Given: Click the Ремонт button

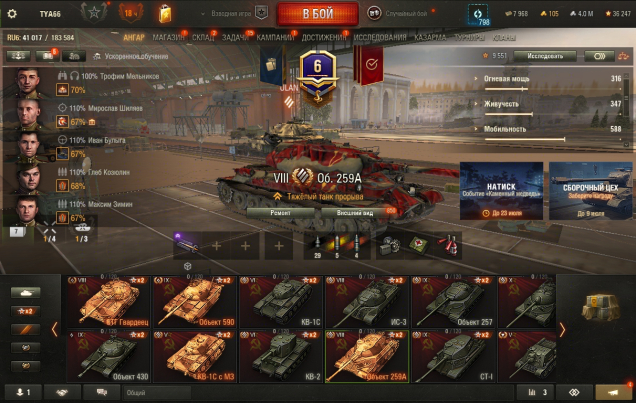Looking at the screenshot, I should click(280, 213).
